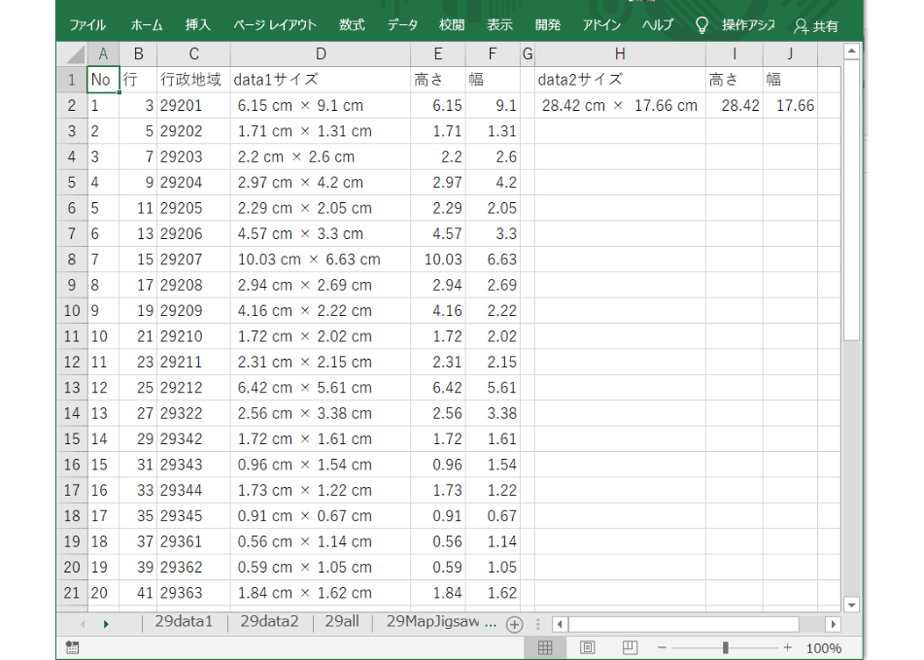Click vertical scrollbar down arrow

[x=852, y=605]
